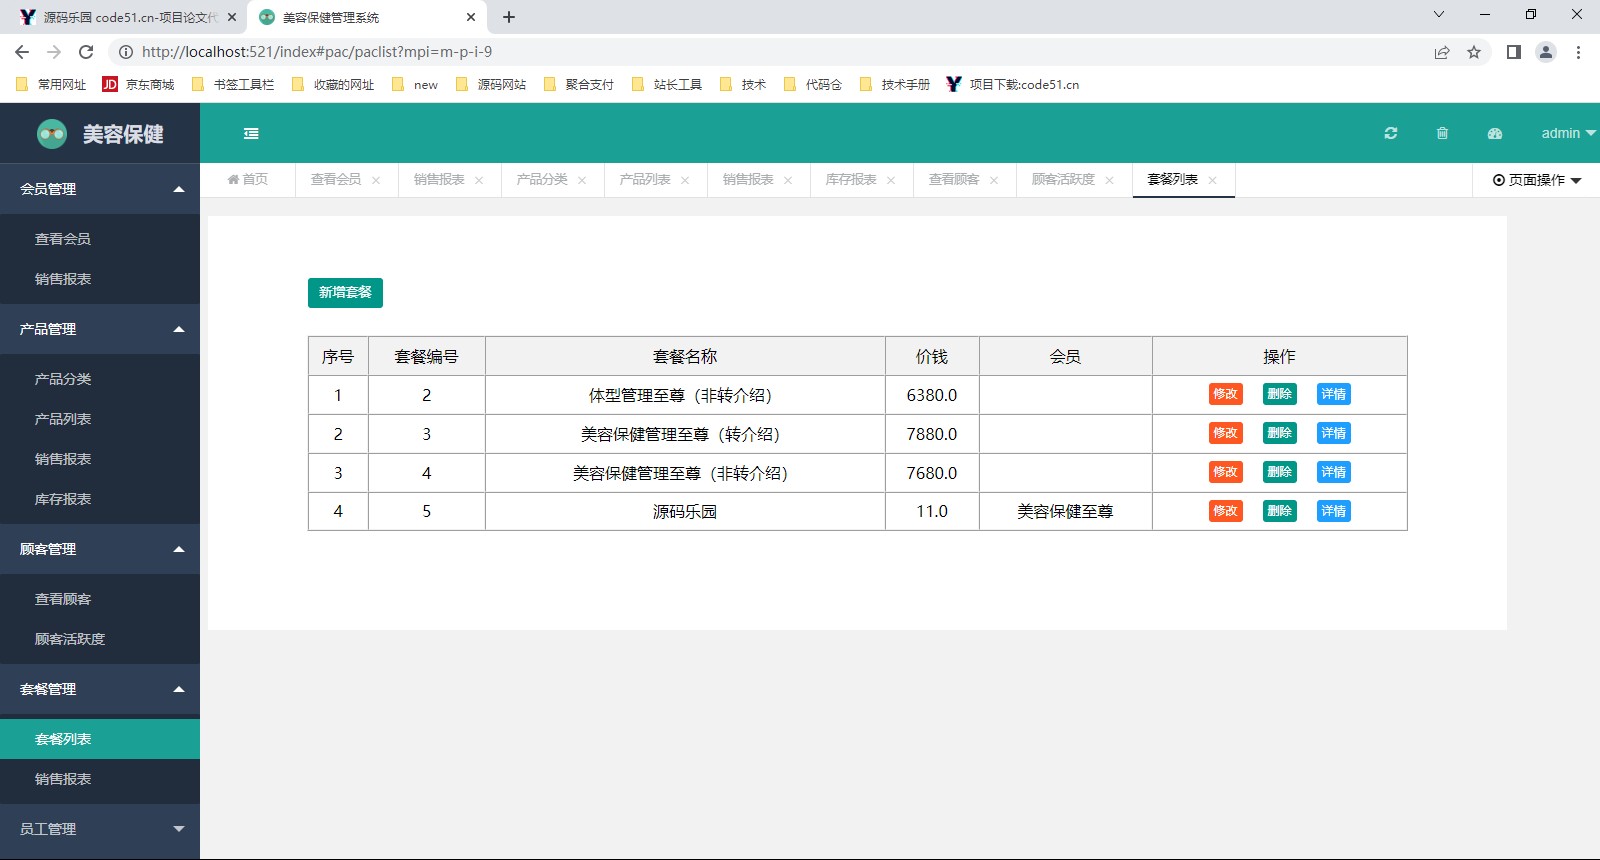Switch to the 查看顾客 tab

(954, 179)
